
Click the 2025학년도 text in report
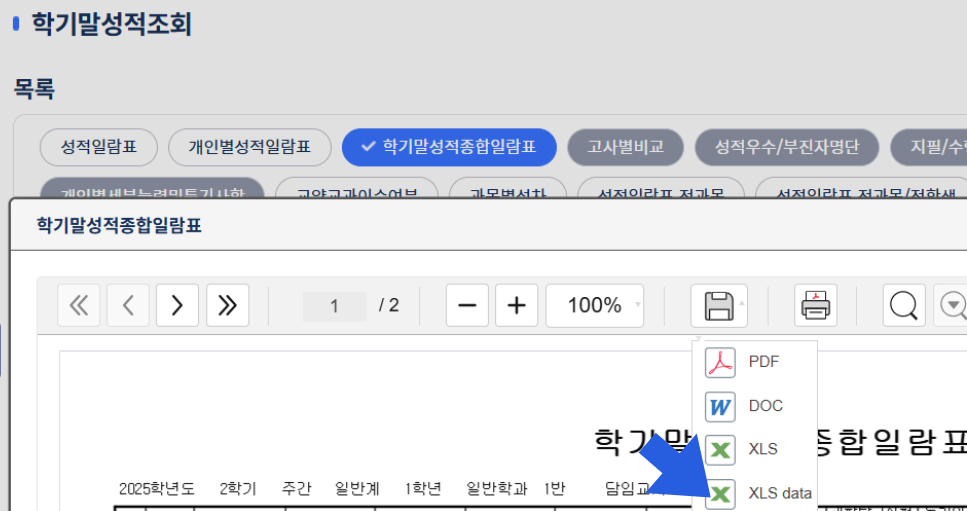tap(157, 490)
